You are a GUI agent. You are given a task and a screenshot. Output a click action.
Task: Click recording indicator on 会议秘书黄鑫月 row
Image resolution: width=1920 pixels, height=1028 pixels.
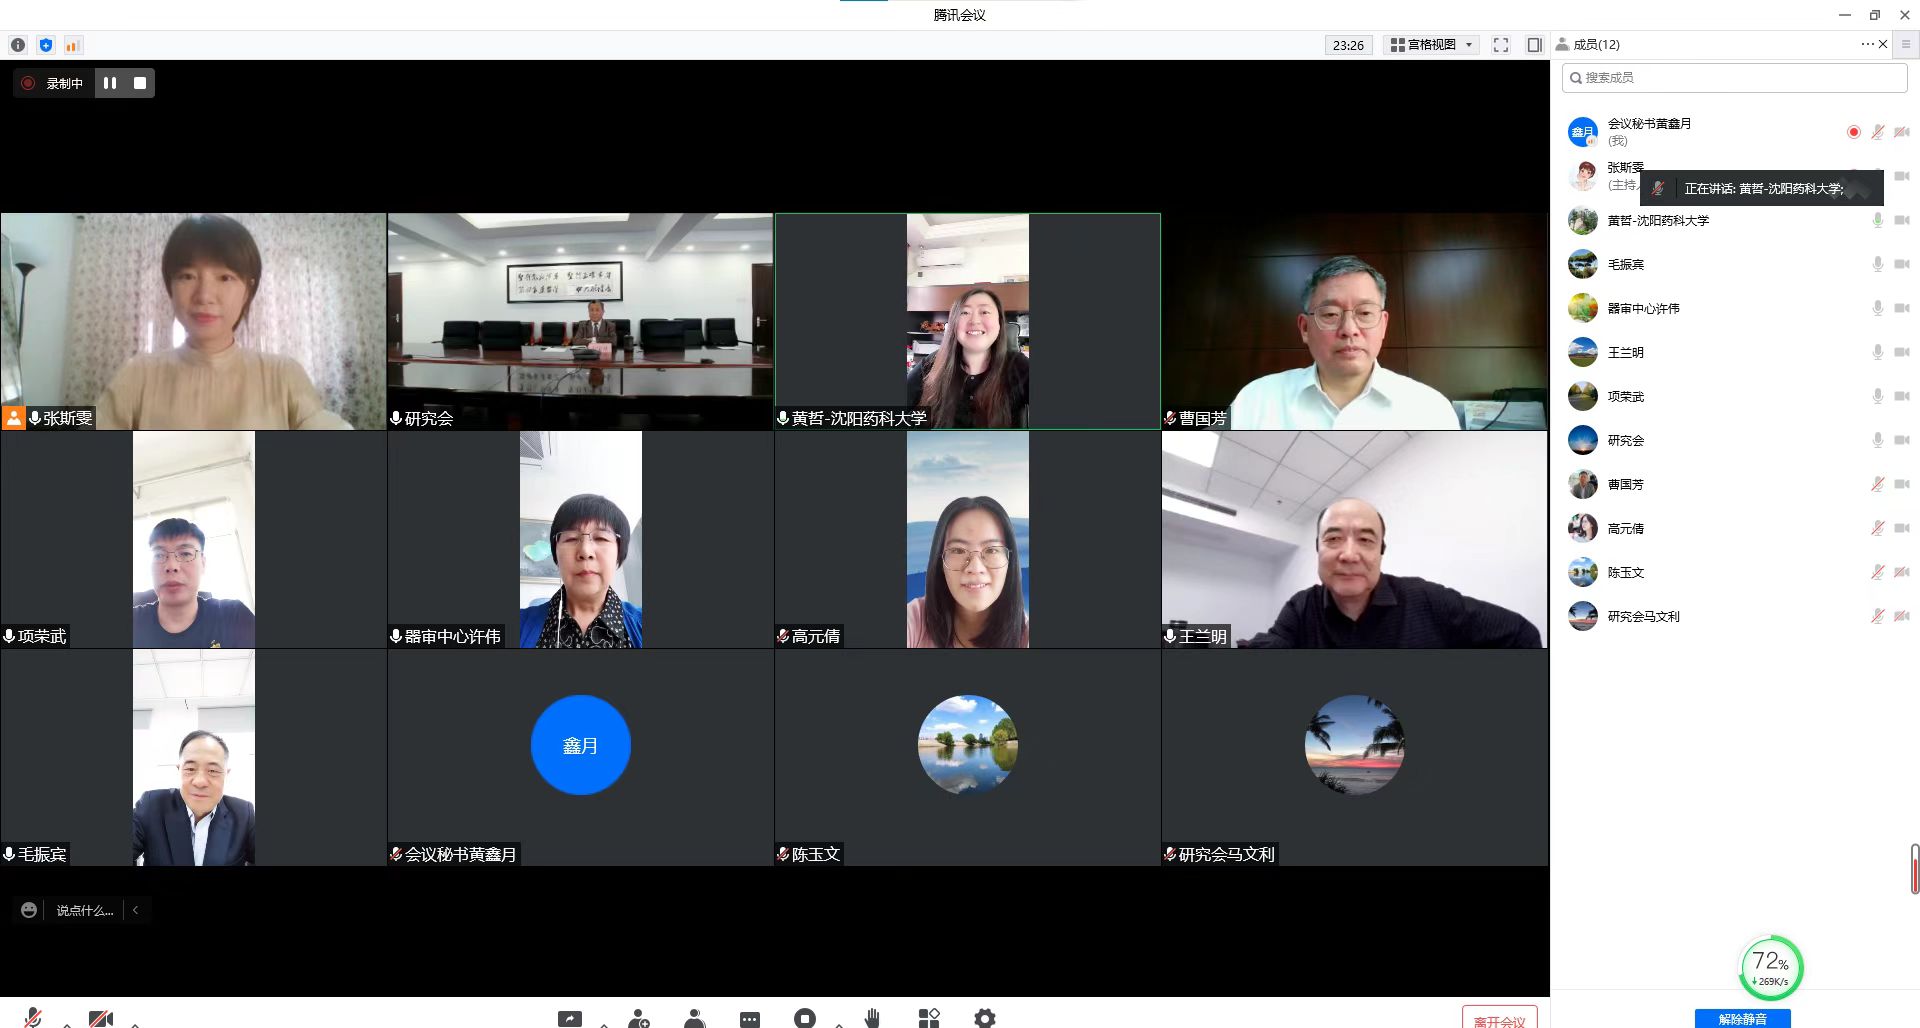pyautogui.click(x=1854, y=132)
